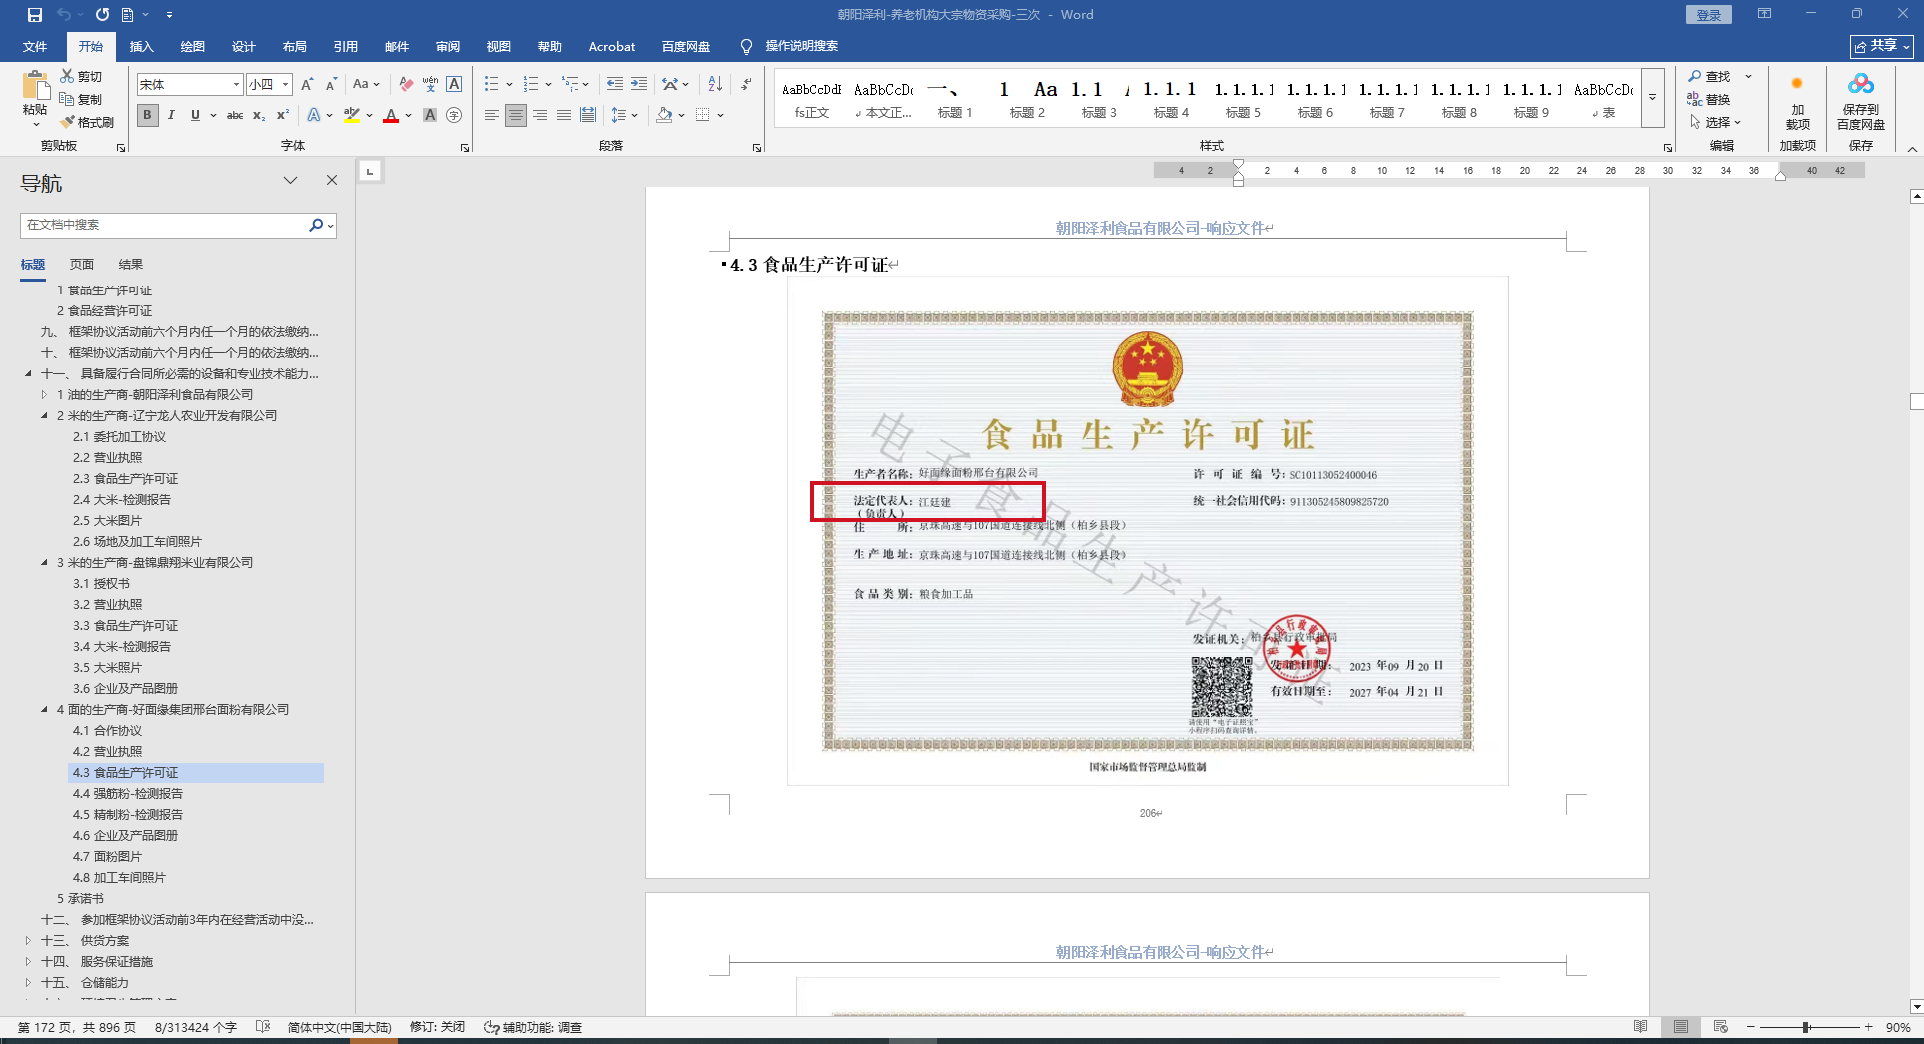Justify paragraph text both sides

pyautogui.click(x=564, y=115)
